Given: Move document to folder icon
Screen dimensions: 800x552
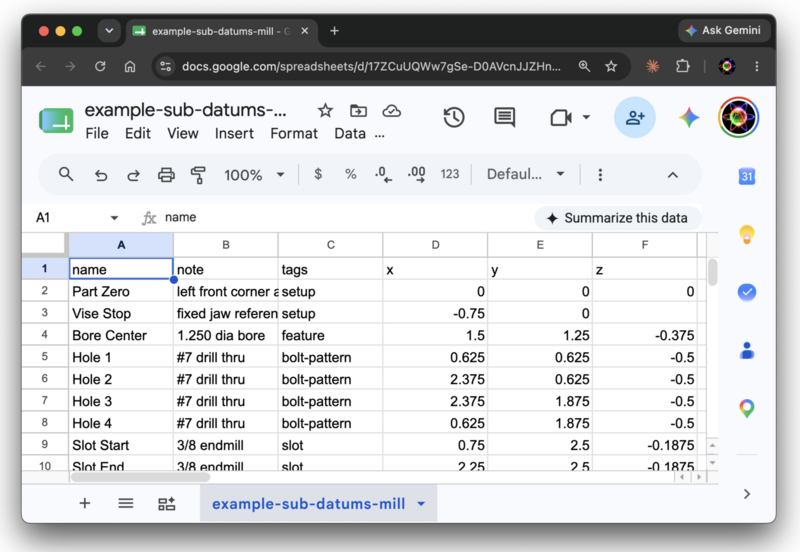Looking at the screenshot, I should (x=358, y=110).
